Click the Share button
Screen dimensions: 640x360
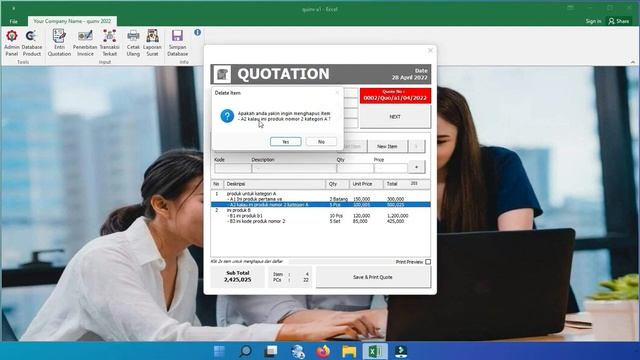pyautogui.click(x=619, y=21)
